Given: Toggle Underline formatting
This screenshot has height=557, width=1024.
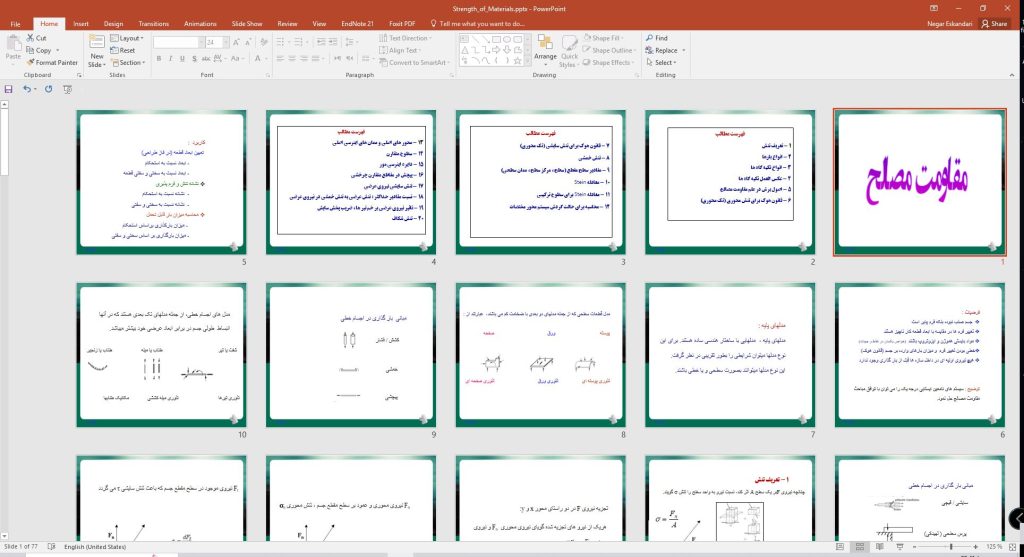Looking at the screenshot, I should [x=182, y=59].
